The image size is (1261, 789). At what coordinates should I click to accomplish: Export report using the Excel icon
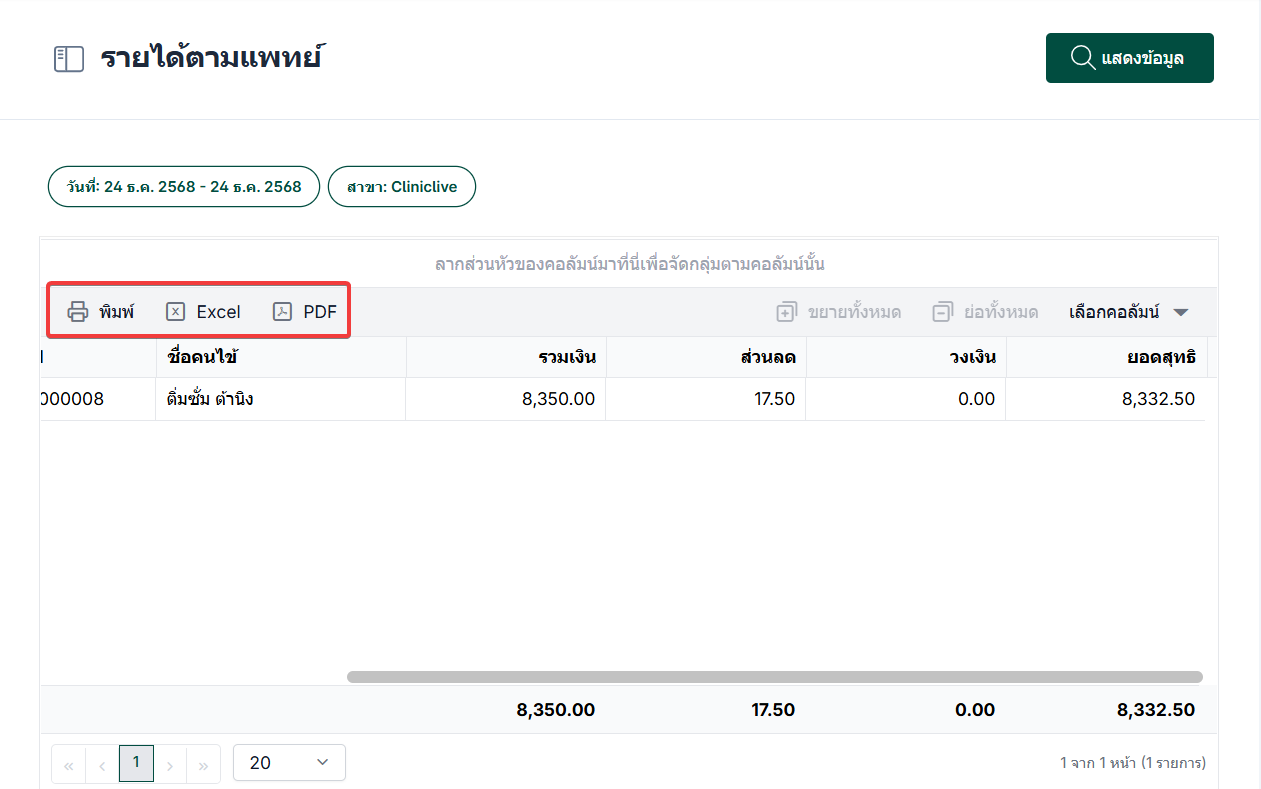click(x=176, y=311)
